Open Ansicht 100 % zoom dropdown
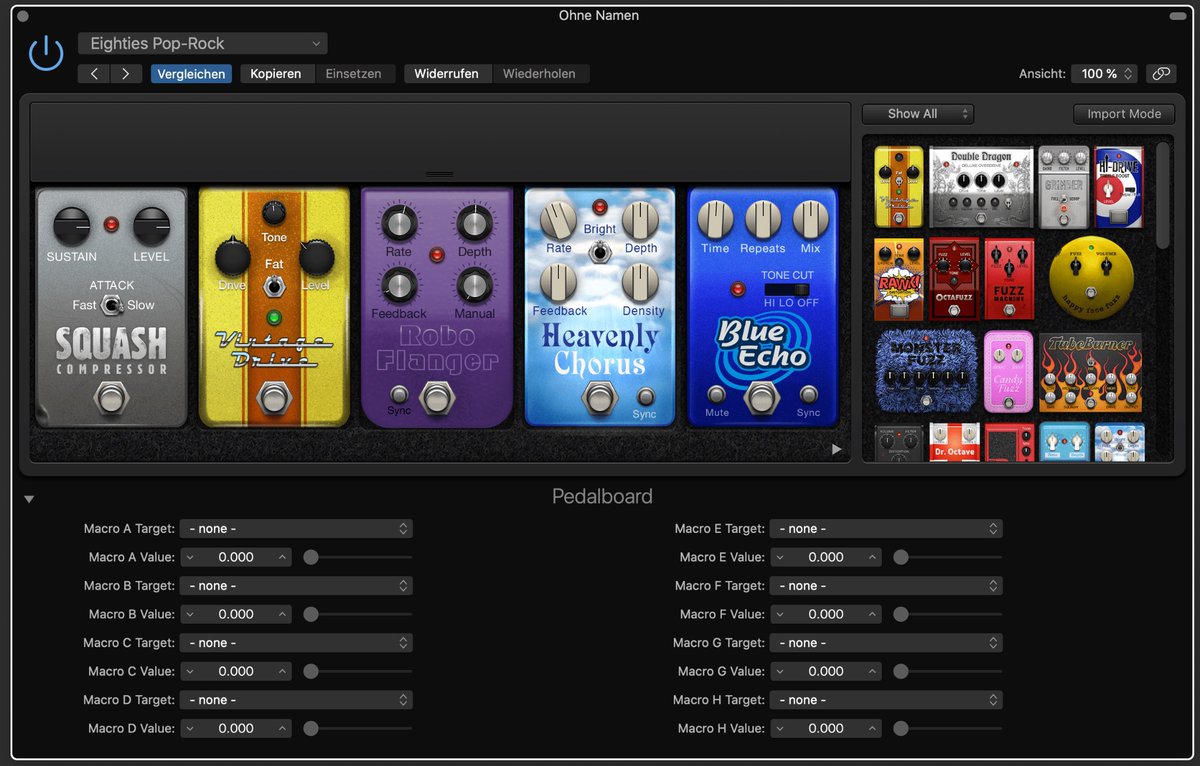 click(1105, 74)
